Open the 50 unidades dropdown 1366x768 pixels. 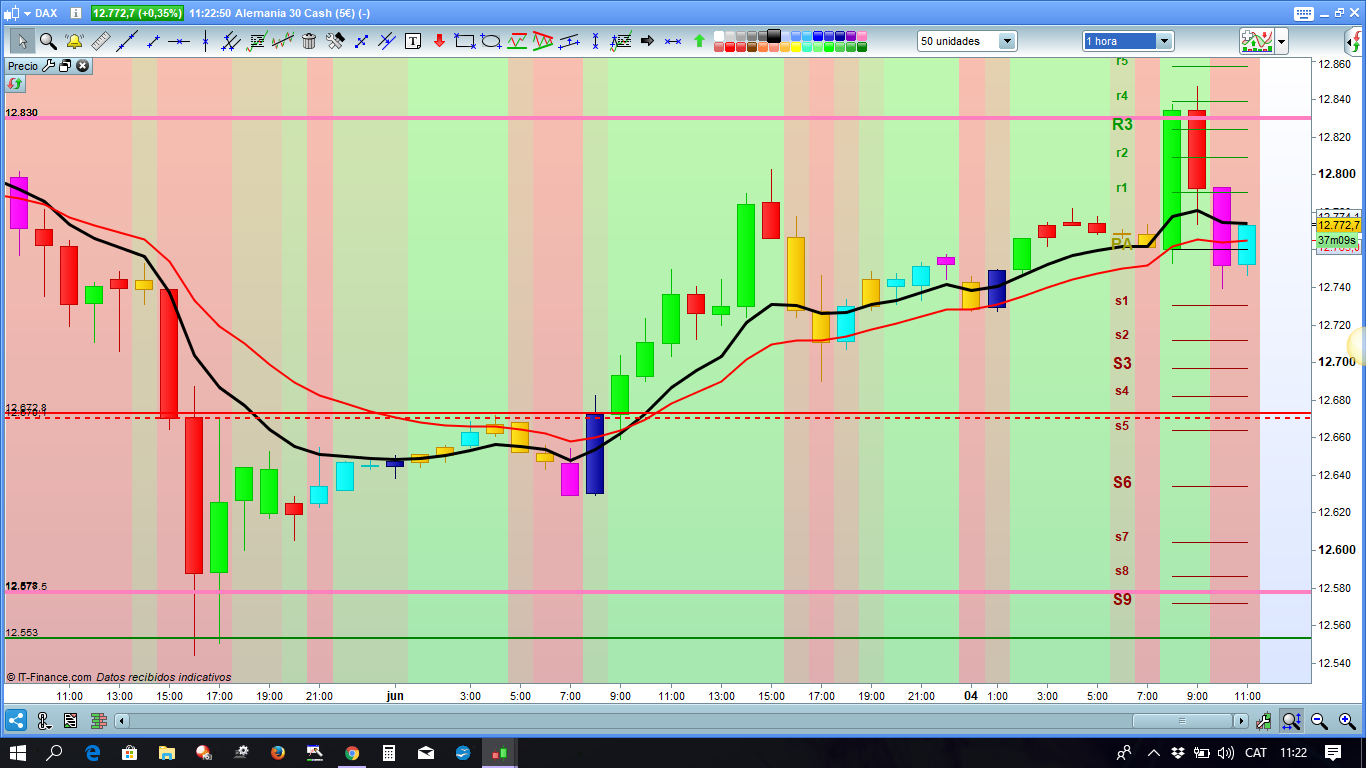pyautogui.click(x=967, y=41)
